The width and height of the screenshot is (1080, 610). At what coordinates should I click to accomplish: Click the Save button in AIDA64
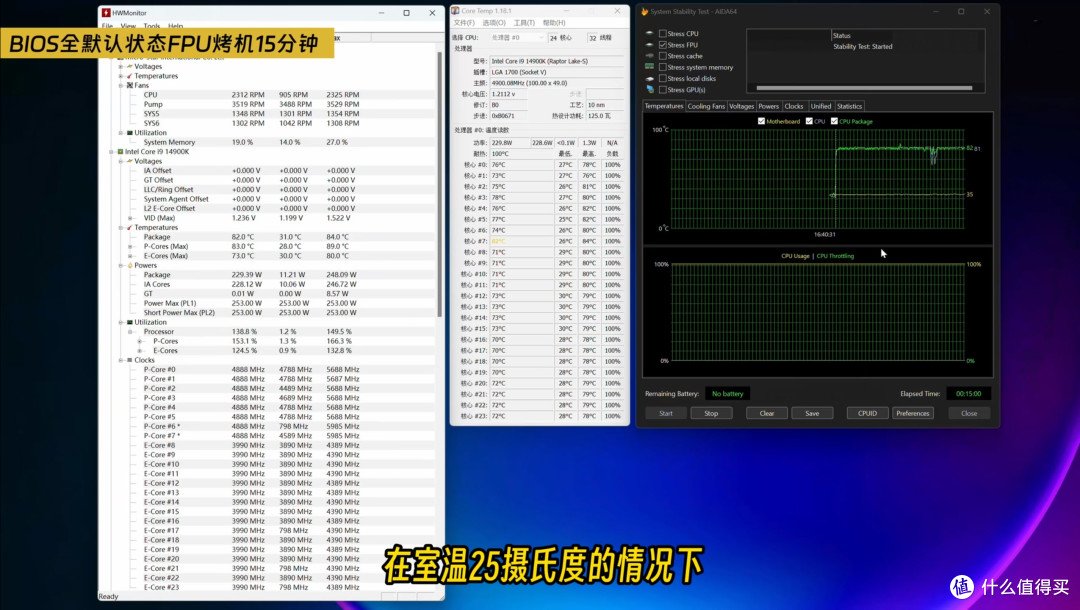[x=812, y=413]
